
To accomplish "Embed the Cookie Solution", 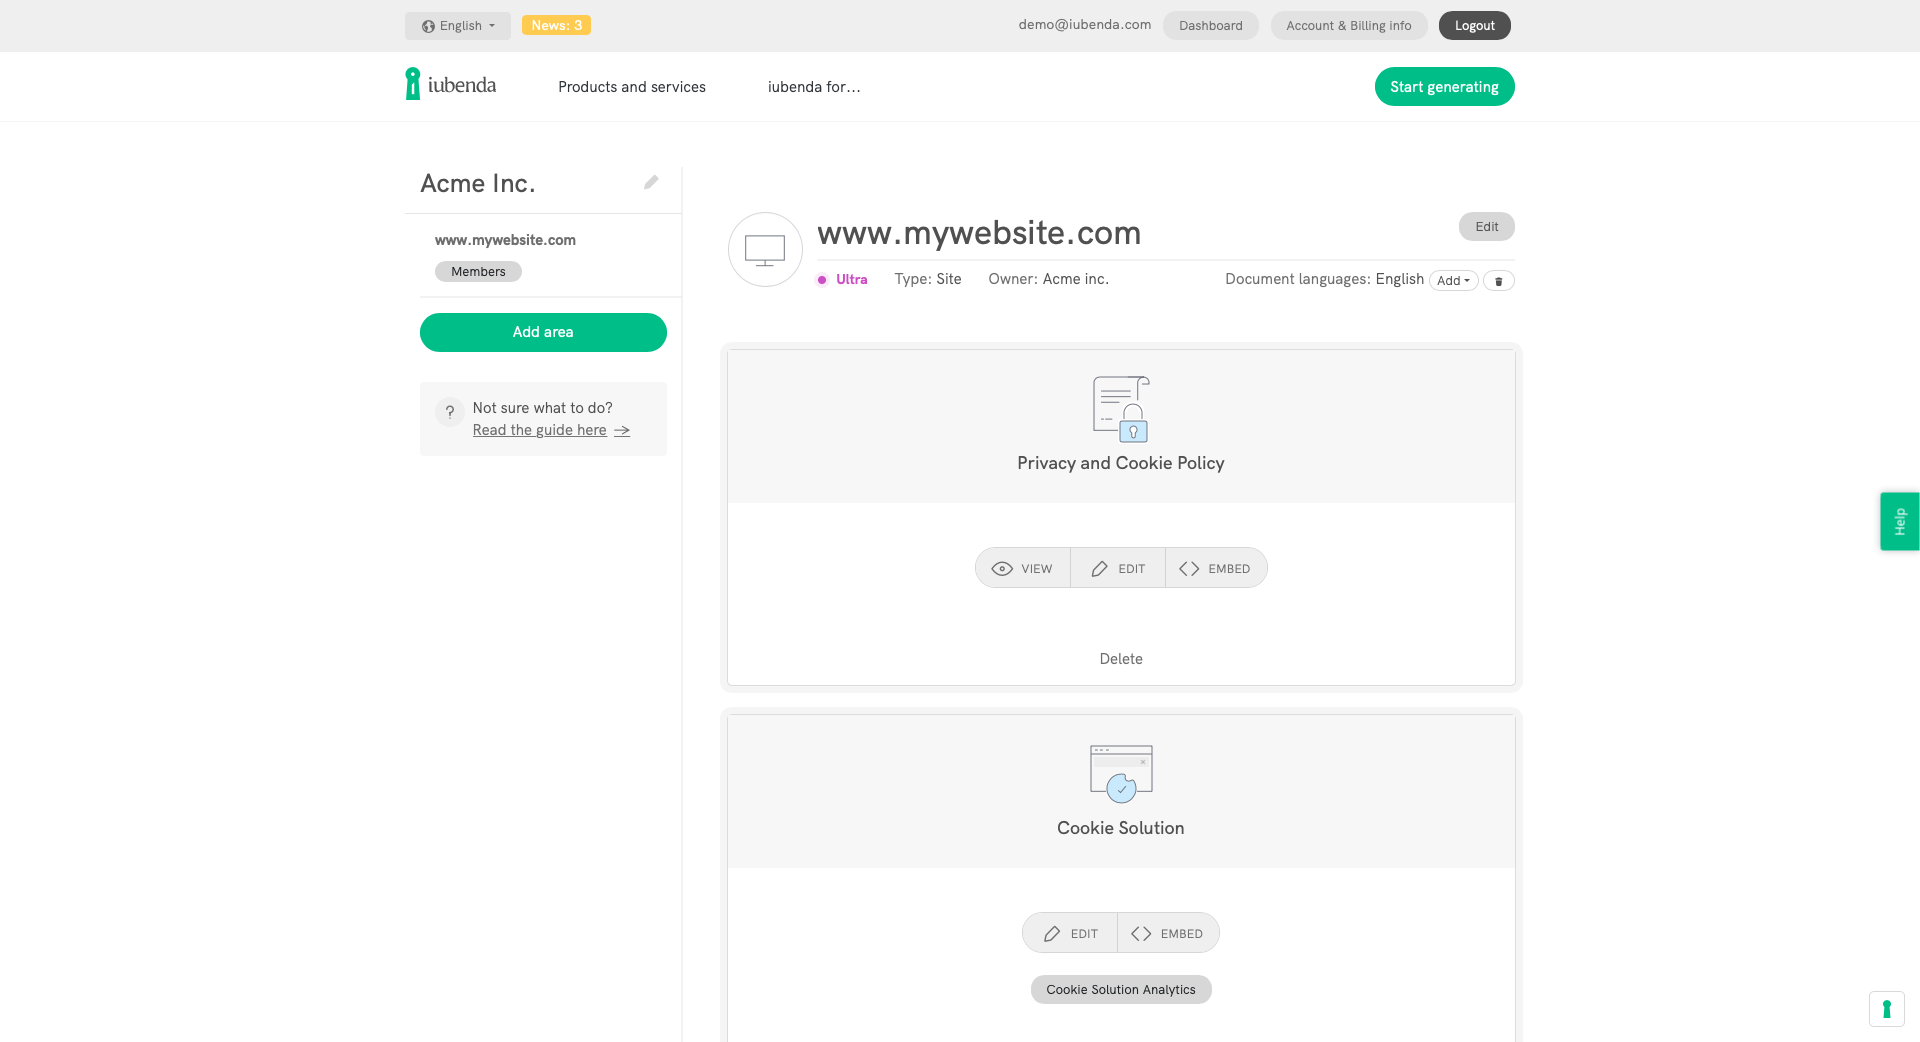I will point(1167,933).
